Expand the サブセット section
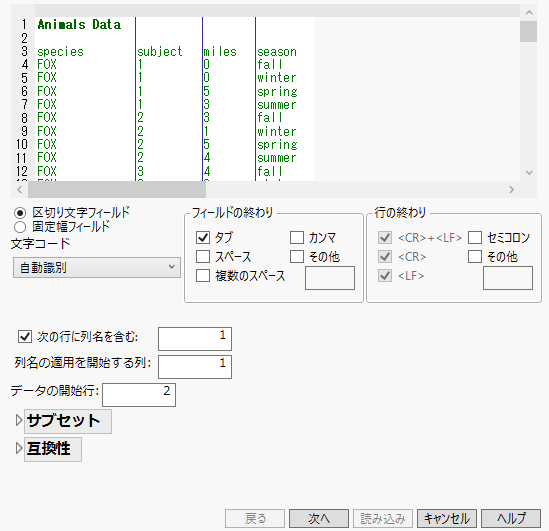Image resolution: width=549 pixels, height=531 pixels. pos(19,420)
